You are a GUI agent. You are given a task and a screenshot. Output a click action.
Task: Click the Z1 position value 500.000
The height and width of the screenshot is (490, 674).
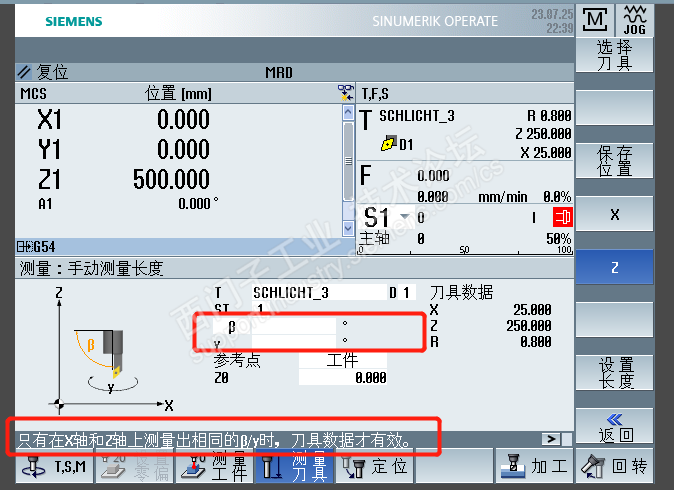pos(171,179)
